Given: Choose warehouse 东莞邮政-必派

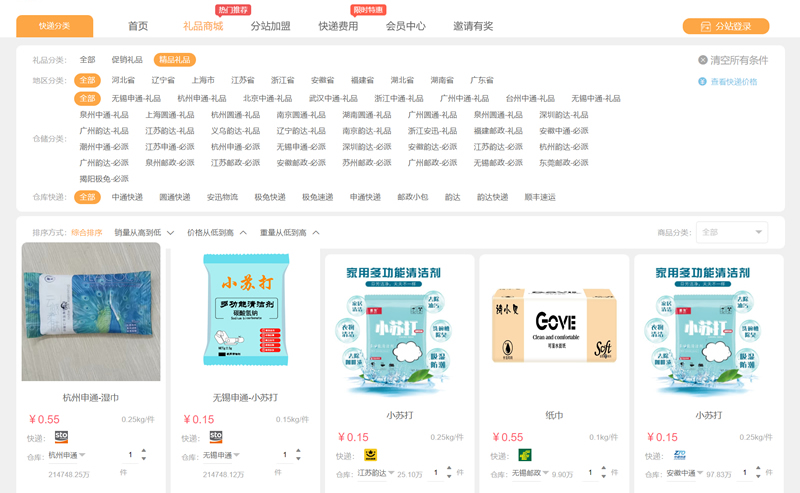Looking at the screenshot, I should 564,163.
